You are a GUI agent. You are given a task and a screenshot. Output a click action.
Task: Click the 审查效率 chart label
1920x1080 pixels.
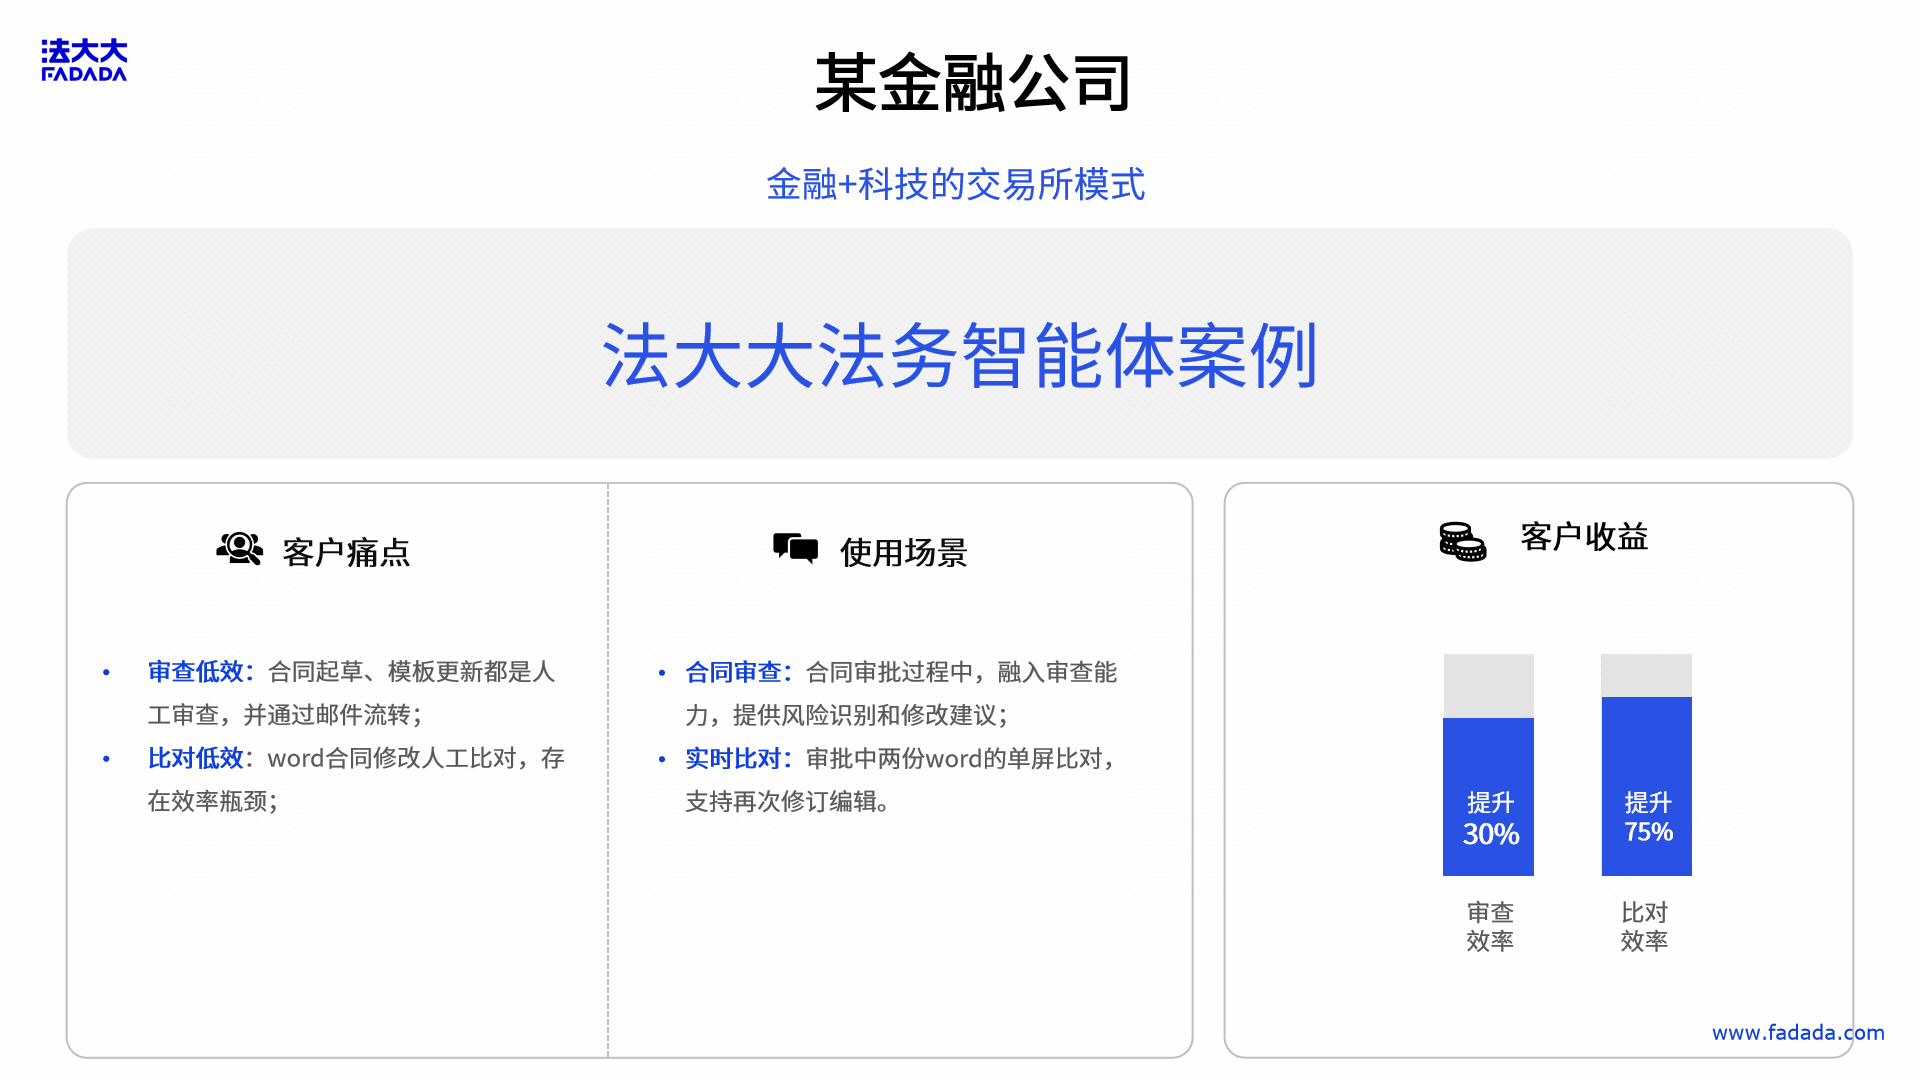tap(1489, 926)
